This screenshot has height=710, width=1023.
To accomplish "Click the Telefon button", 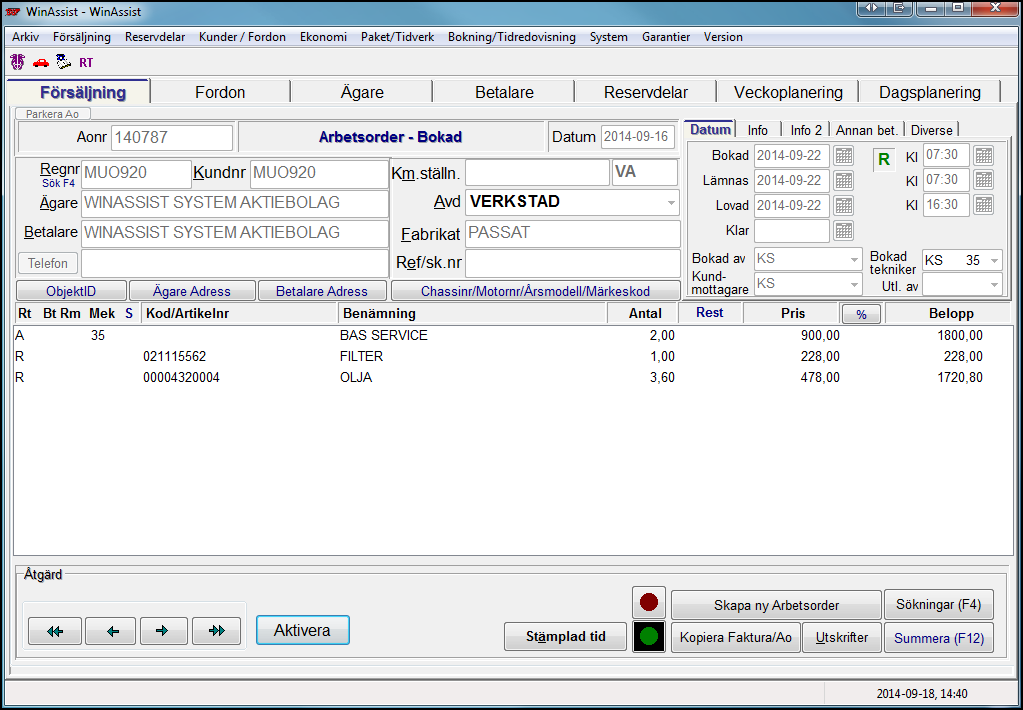I will tap(48, 264).
